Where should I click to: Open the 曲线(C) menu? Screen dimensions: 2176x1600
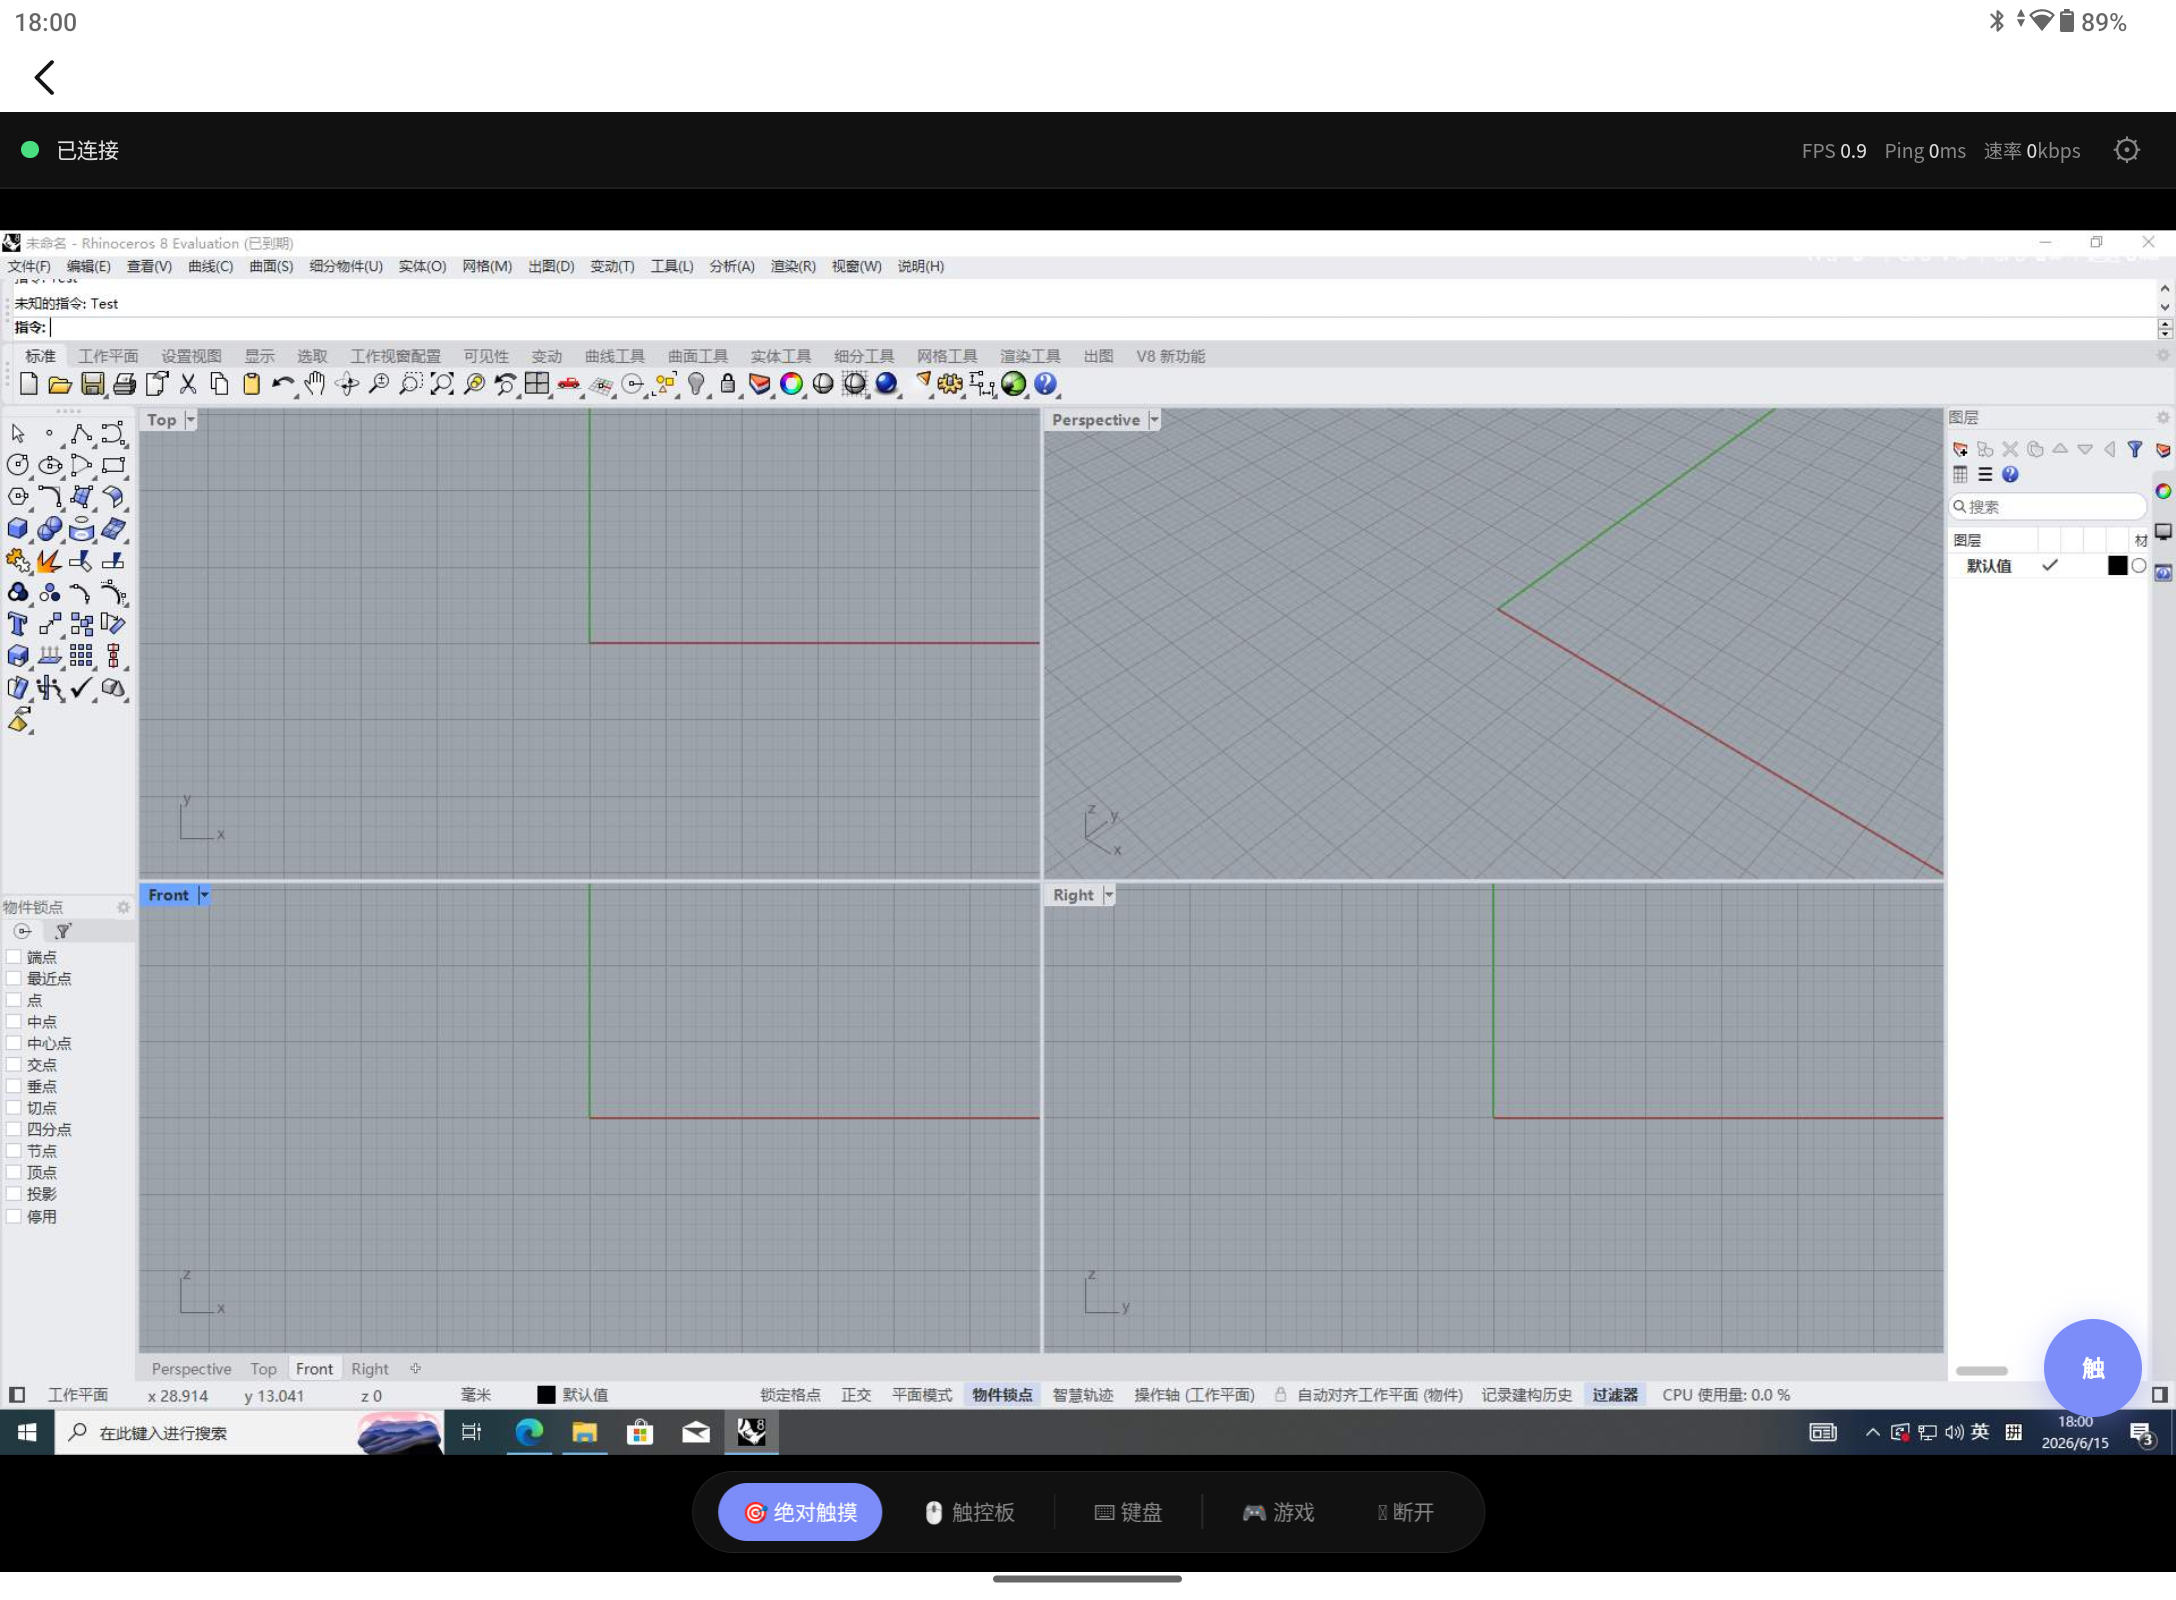click(210, 266)
